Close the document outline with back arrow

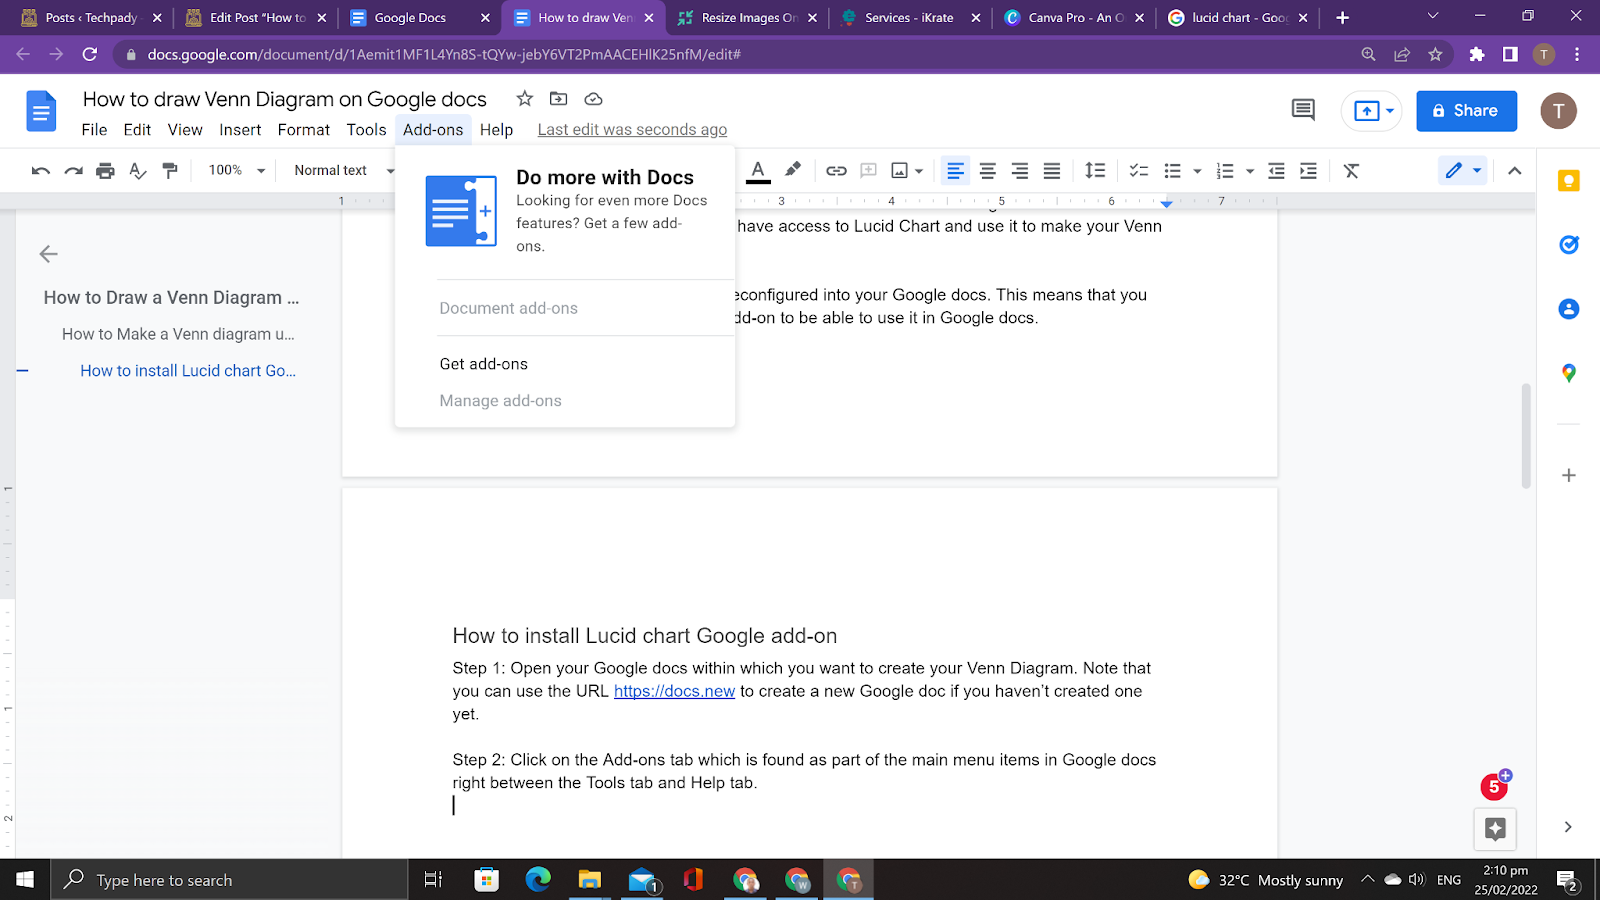(48, 254)
